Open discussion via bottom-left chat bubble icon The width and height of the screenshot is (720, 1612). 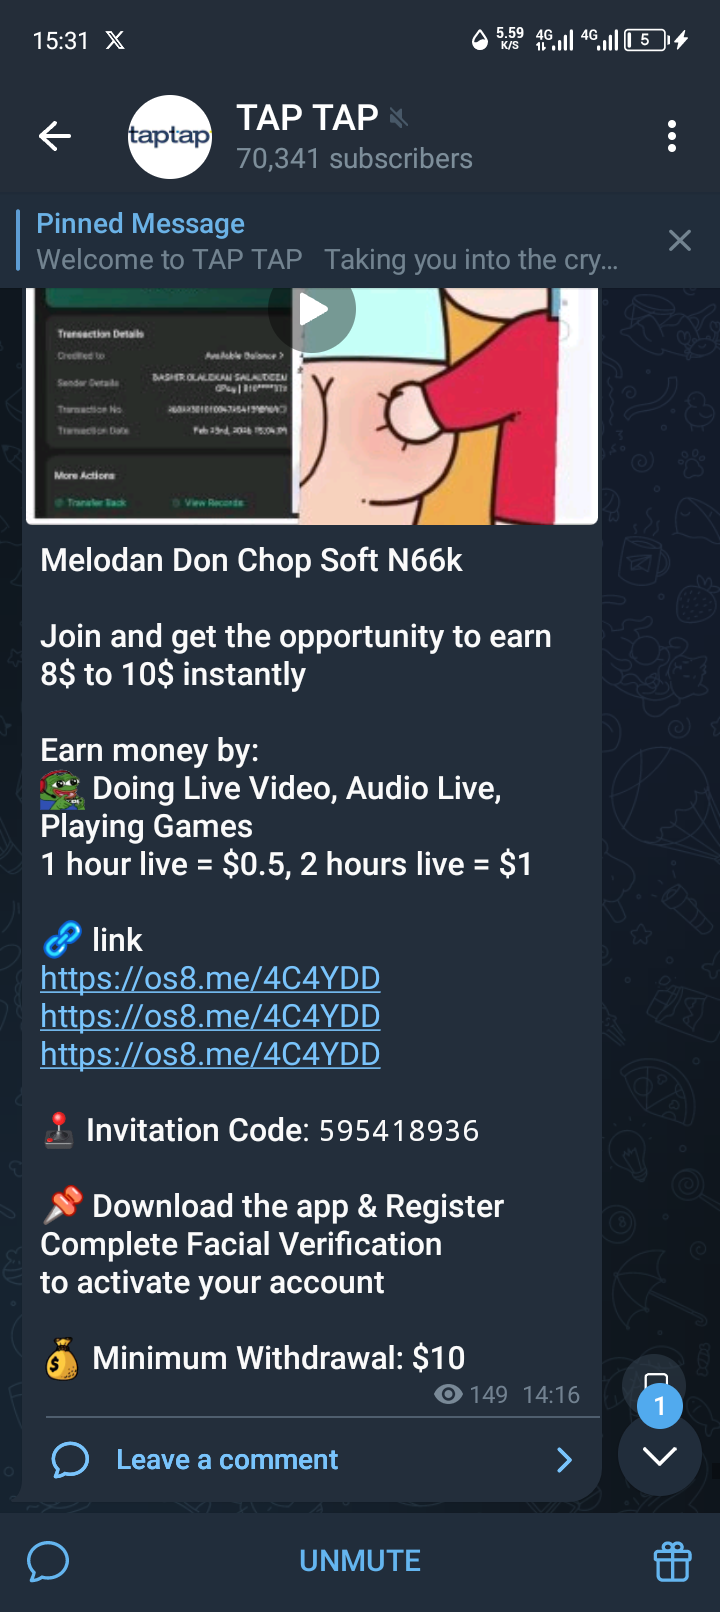[x=48, y=1561]
